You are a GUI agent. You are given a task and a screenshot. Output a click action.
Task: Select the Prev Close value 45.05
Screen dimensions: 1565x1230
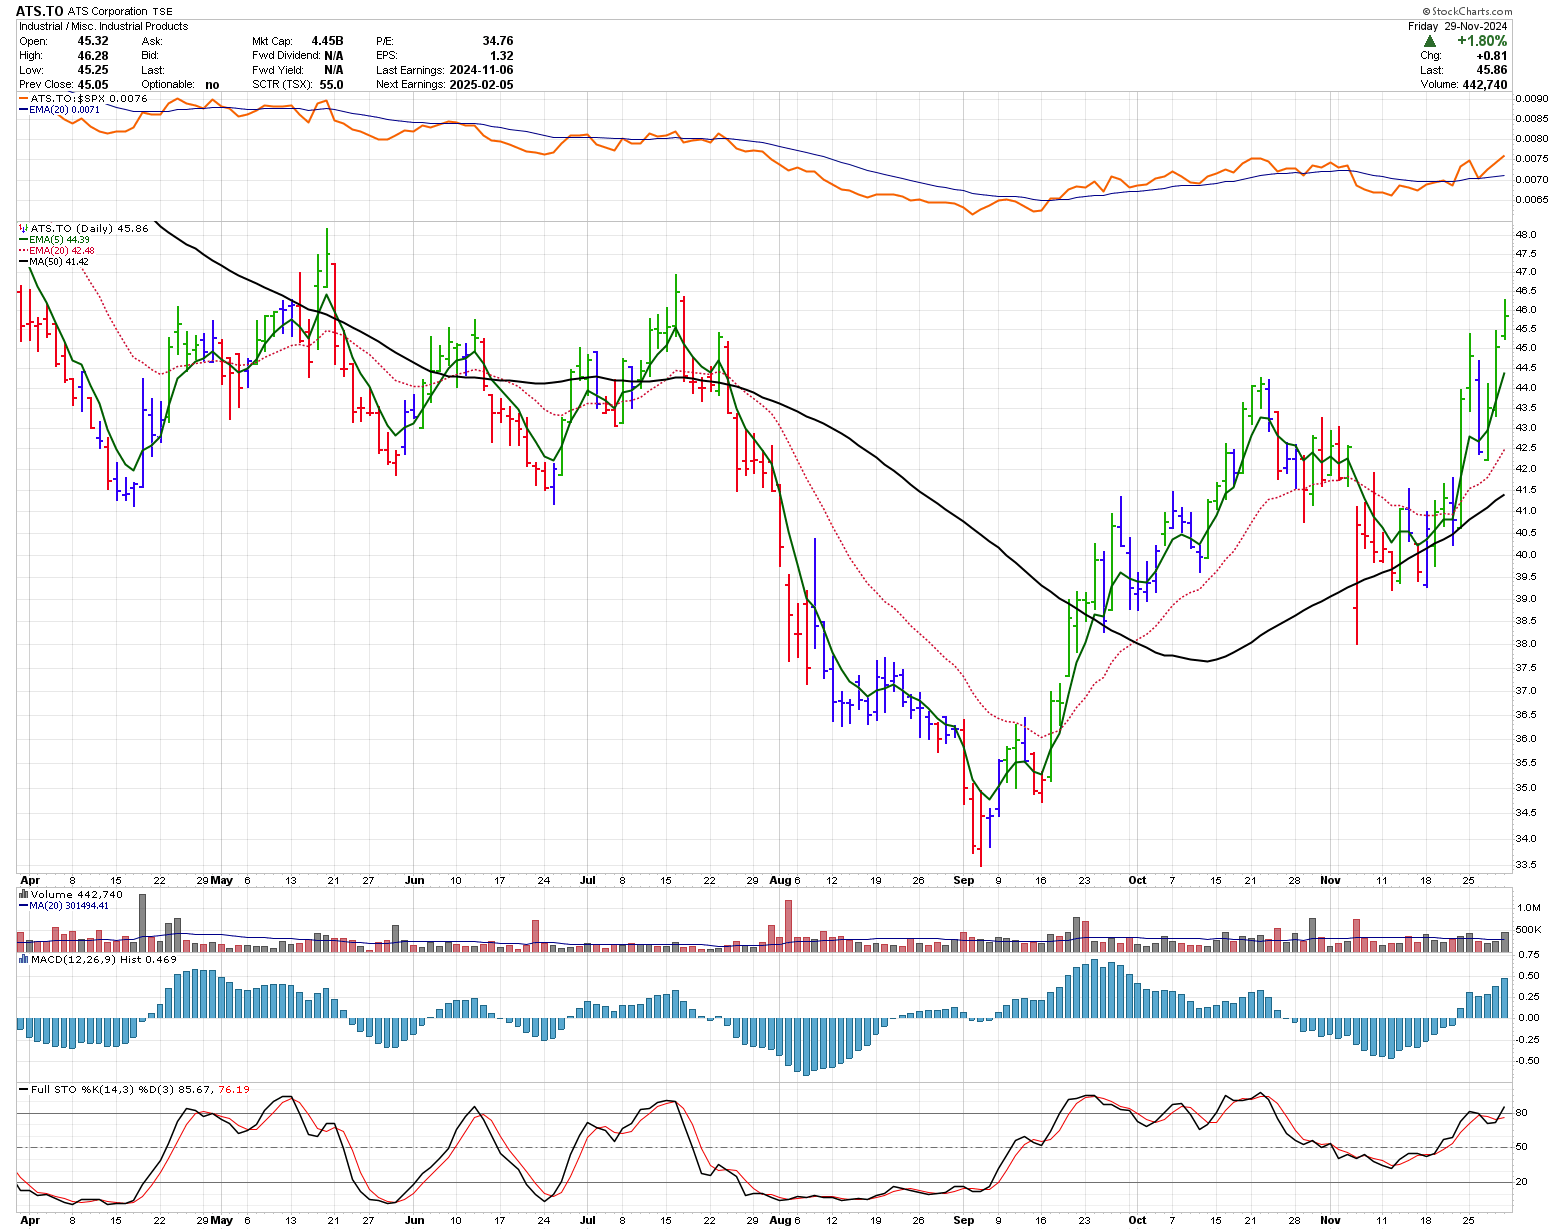click(x=93, y=85)
